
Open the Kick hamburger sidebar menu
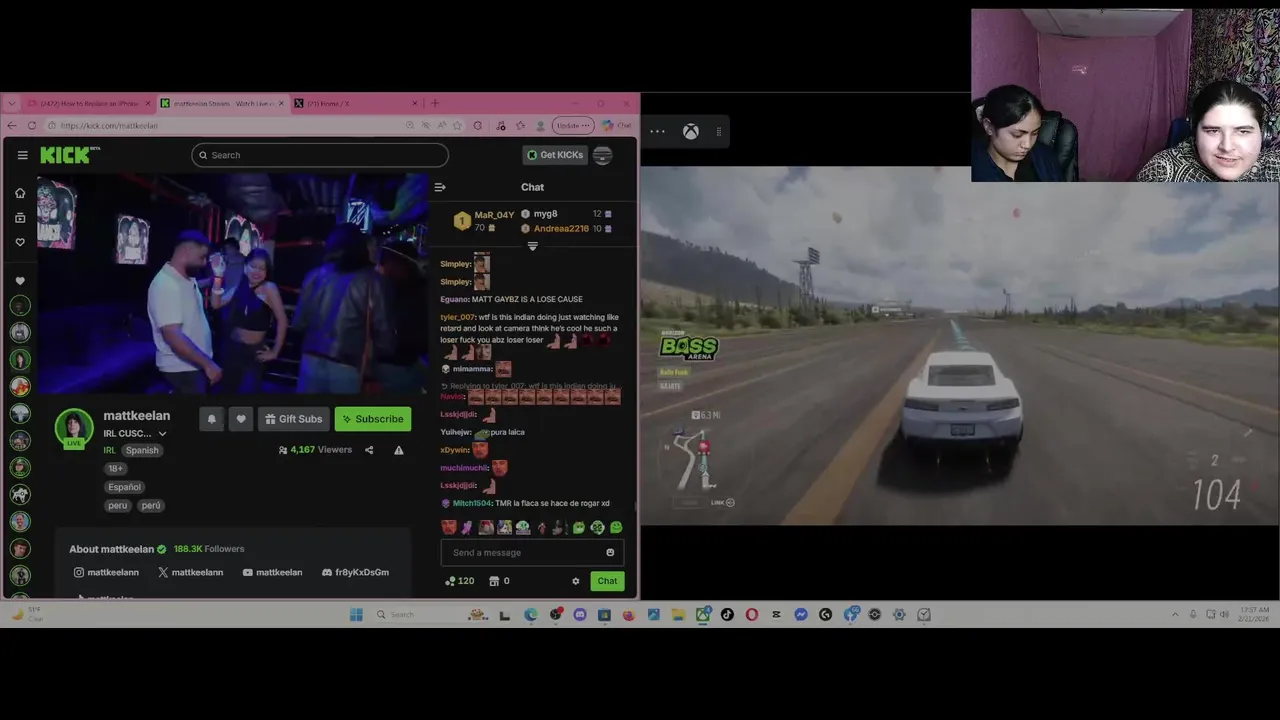(x=22, y=155)
